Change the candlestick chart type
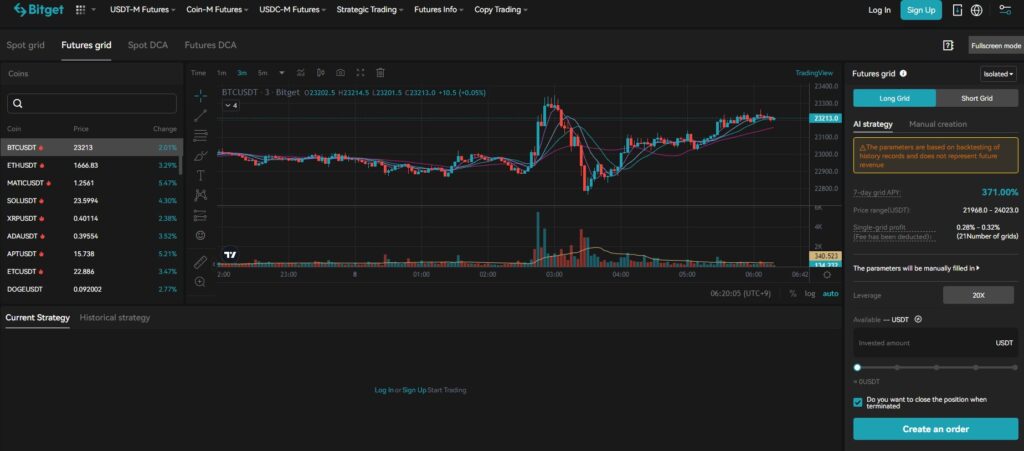Viewport: 1024px width, 451px height. 321,73
